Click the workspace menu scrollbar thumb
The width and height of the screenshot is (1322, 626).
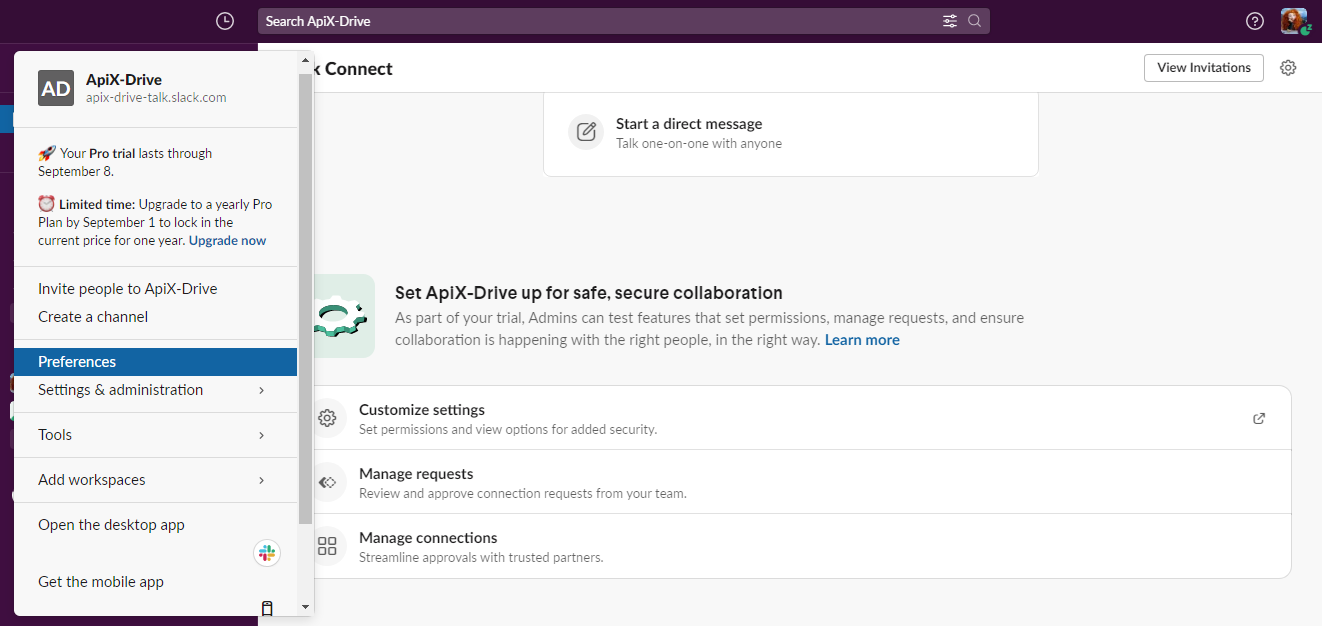tap(305, 297)
